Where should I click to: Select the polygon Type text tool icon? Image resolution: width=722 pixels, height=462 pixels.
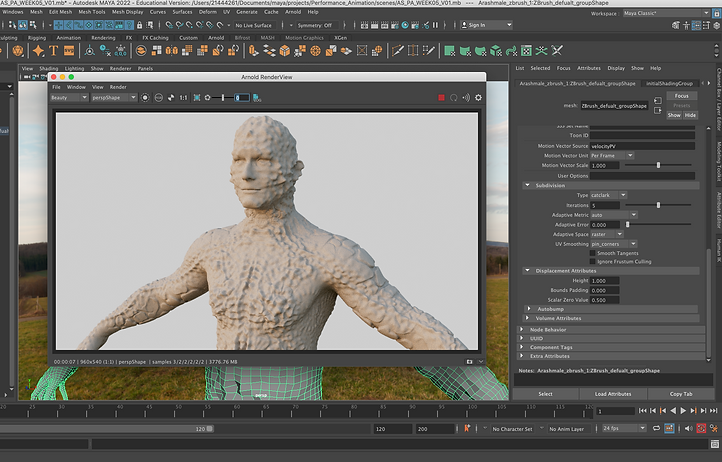point(53,51)
